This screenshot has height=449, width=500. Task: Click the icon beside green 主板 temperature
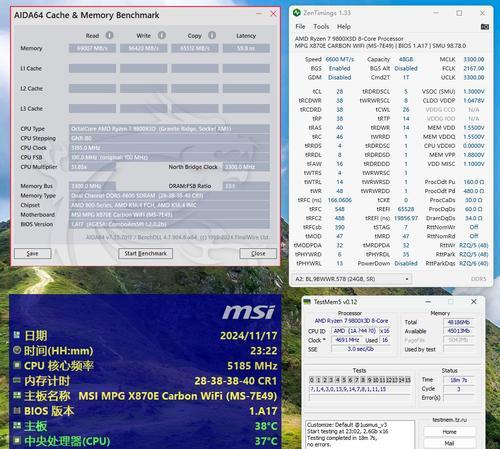(17, 425)
